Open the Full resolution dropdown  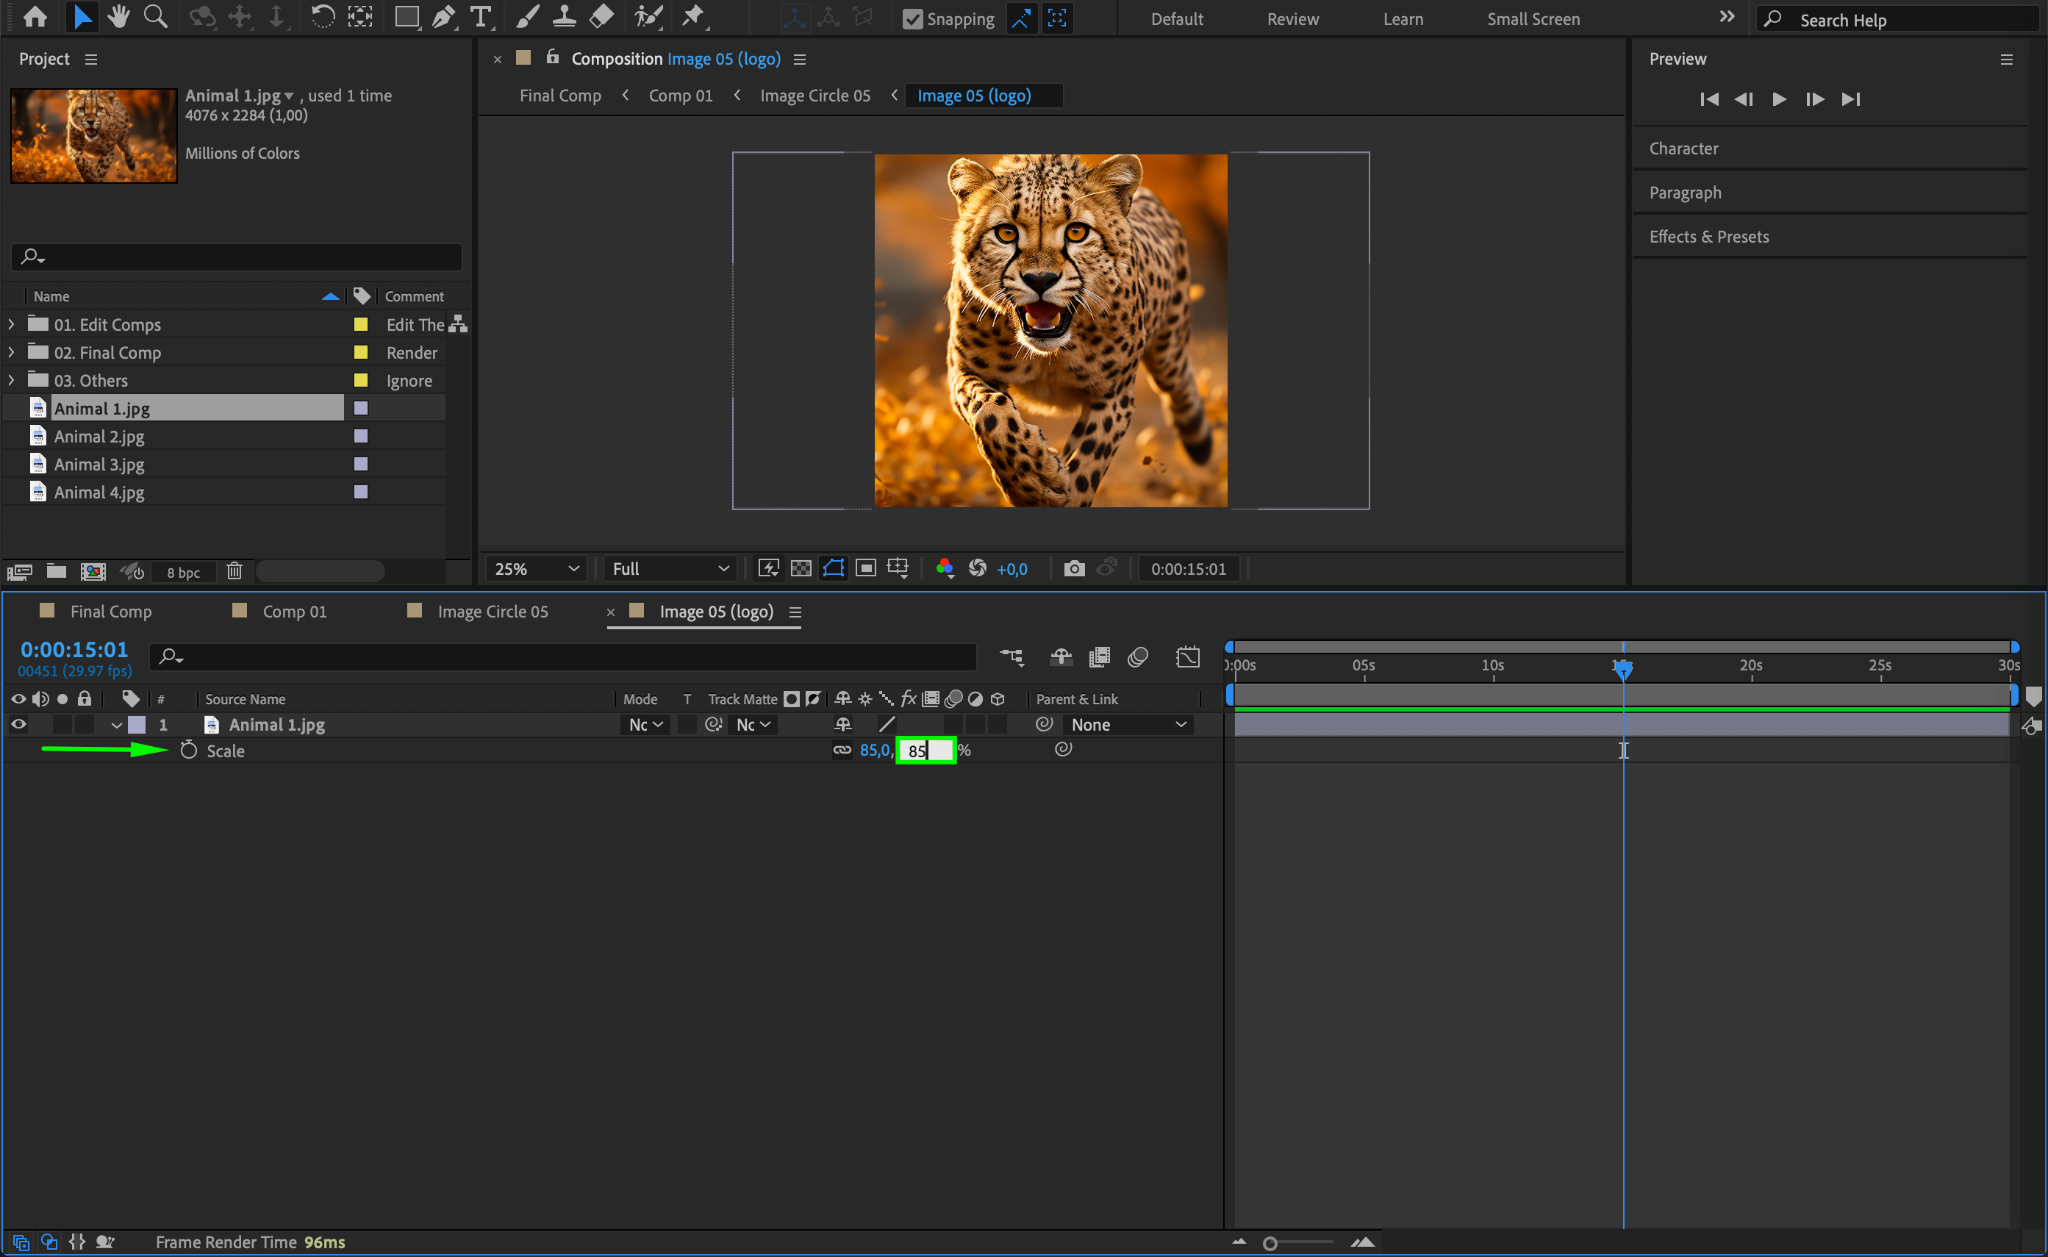pyautogui.click(x=670, y=568)
